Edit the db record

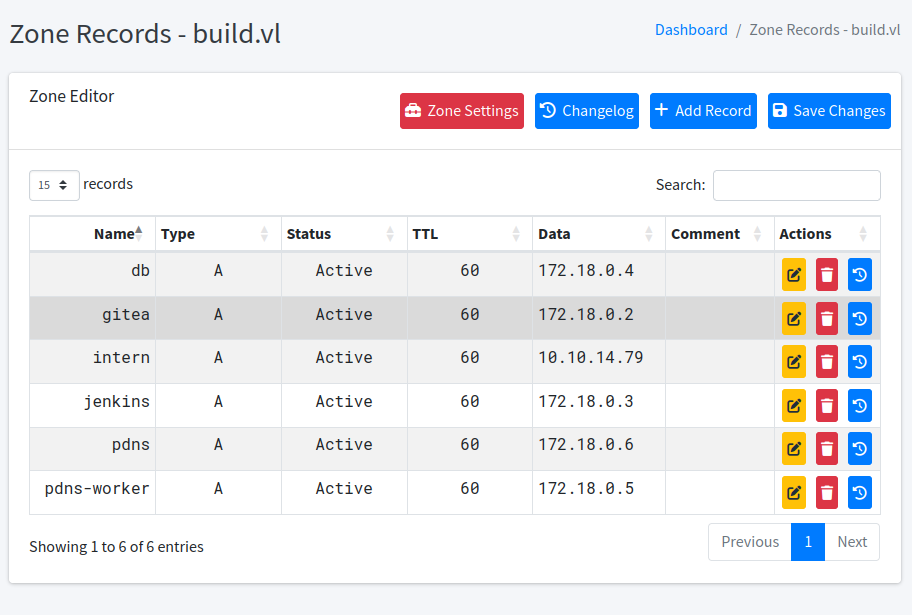click(794, 275)
